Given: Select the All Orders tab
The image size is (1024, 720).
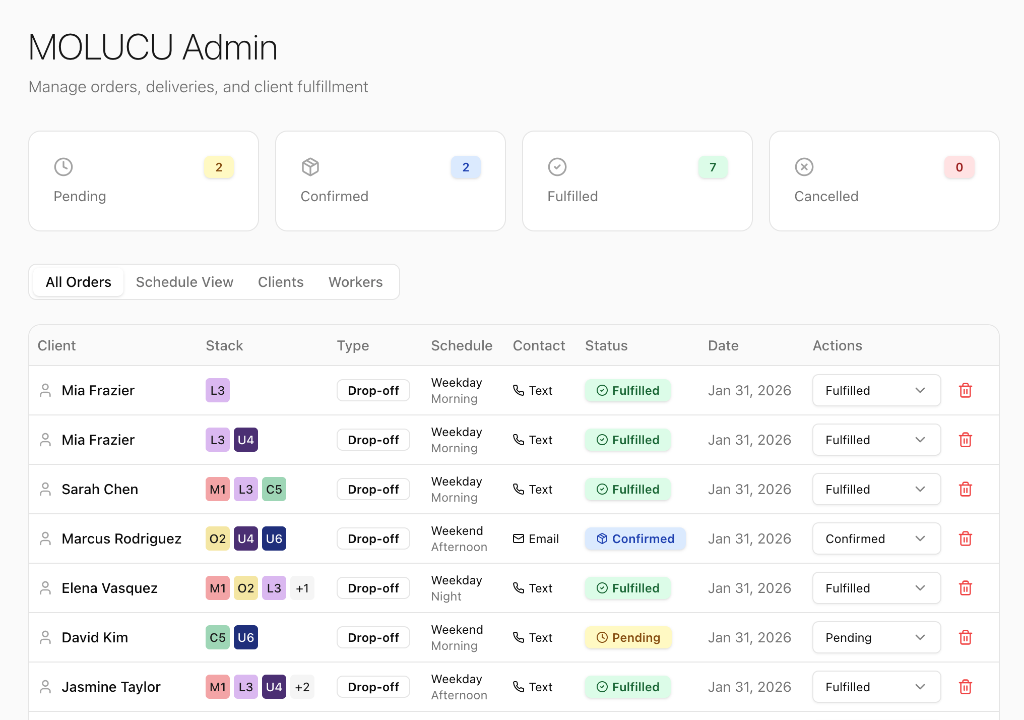Looking at the screenshot, I should coord(78,282).
